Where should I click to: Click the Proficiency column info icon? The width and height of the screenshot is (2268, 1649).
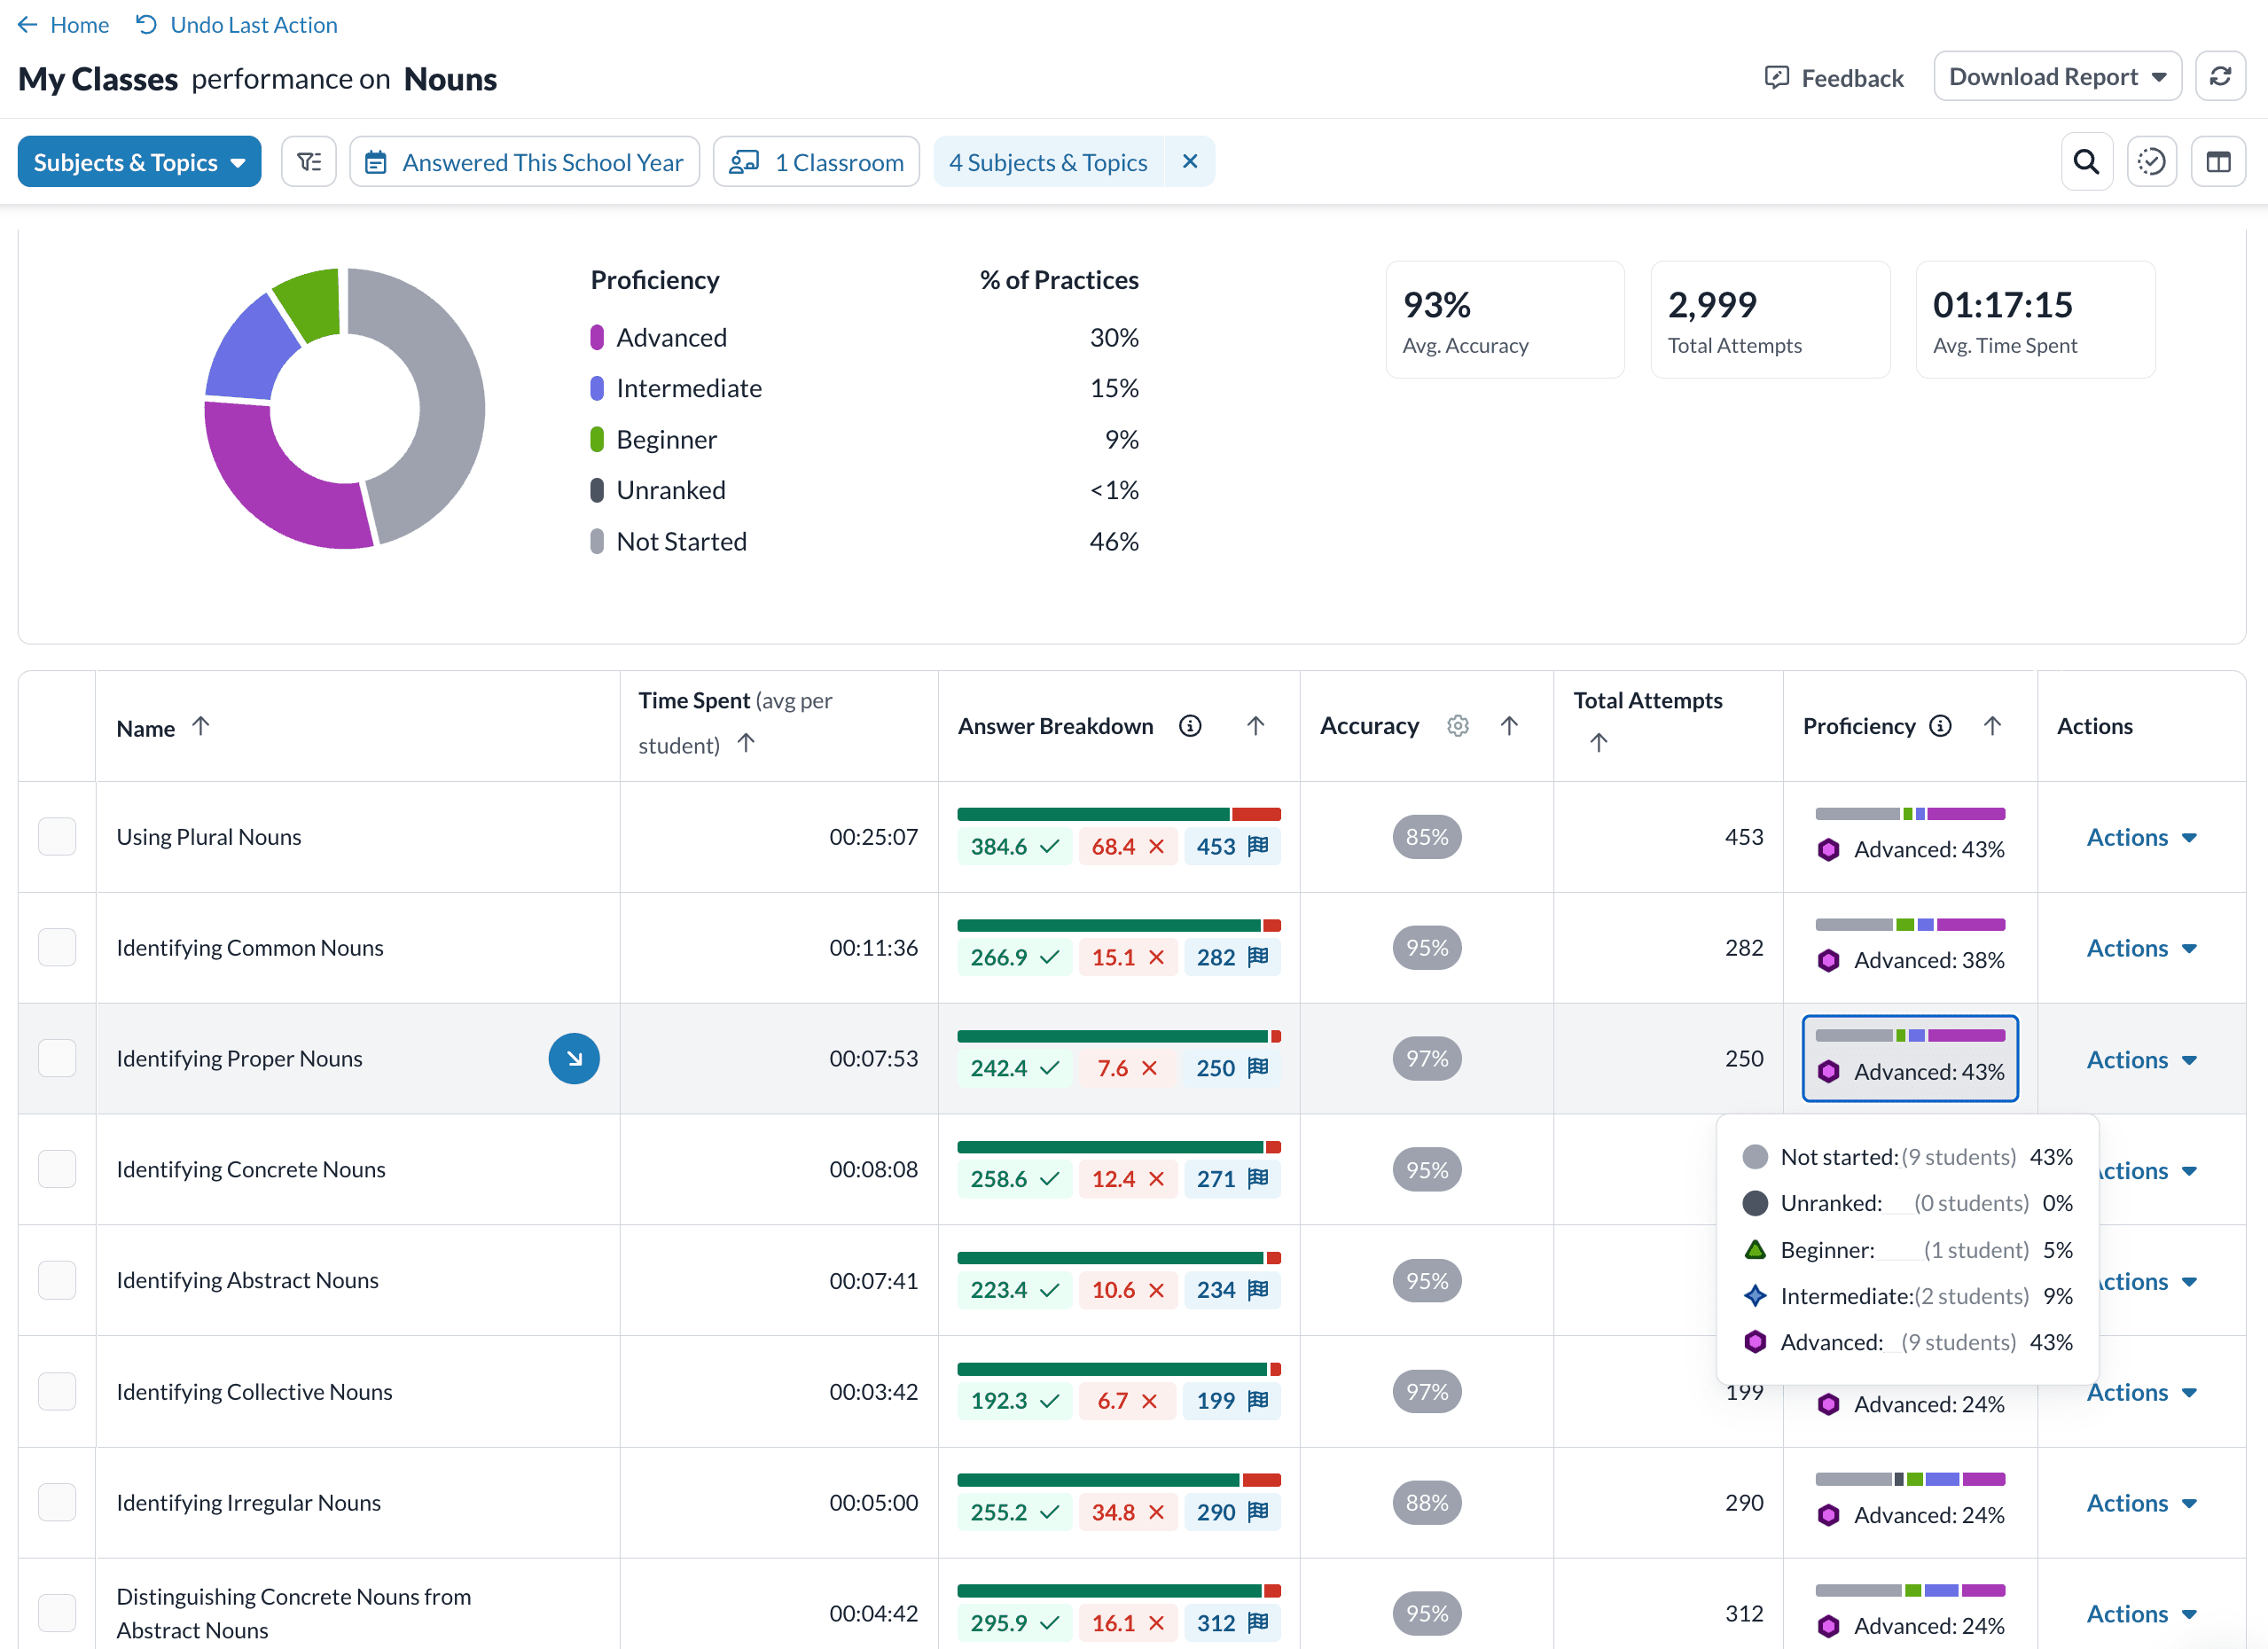coord(1940,726)
